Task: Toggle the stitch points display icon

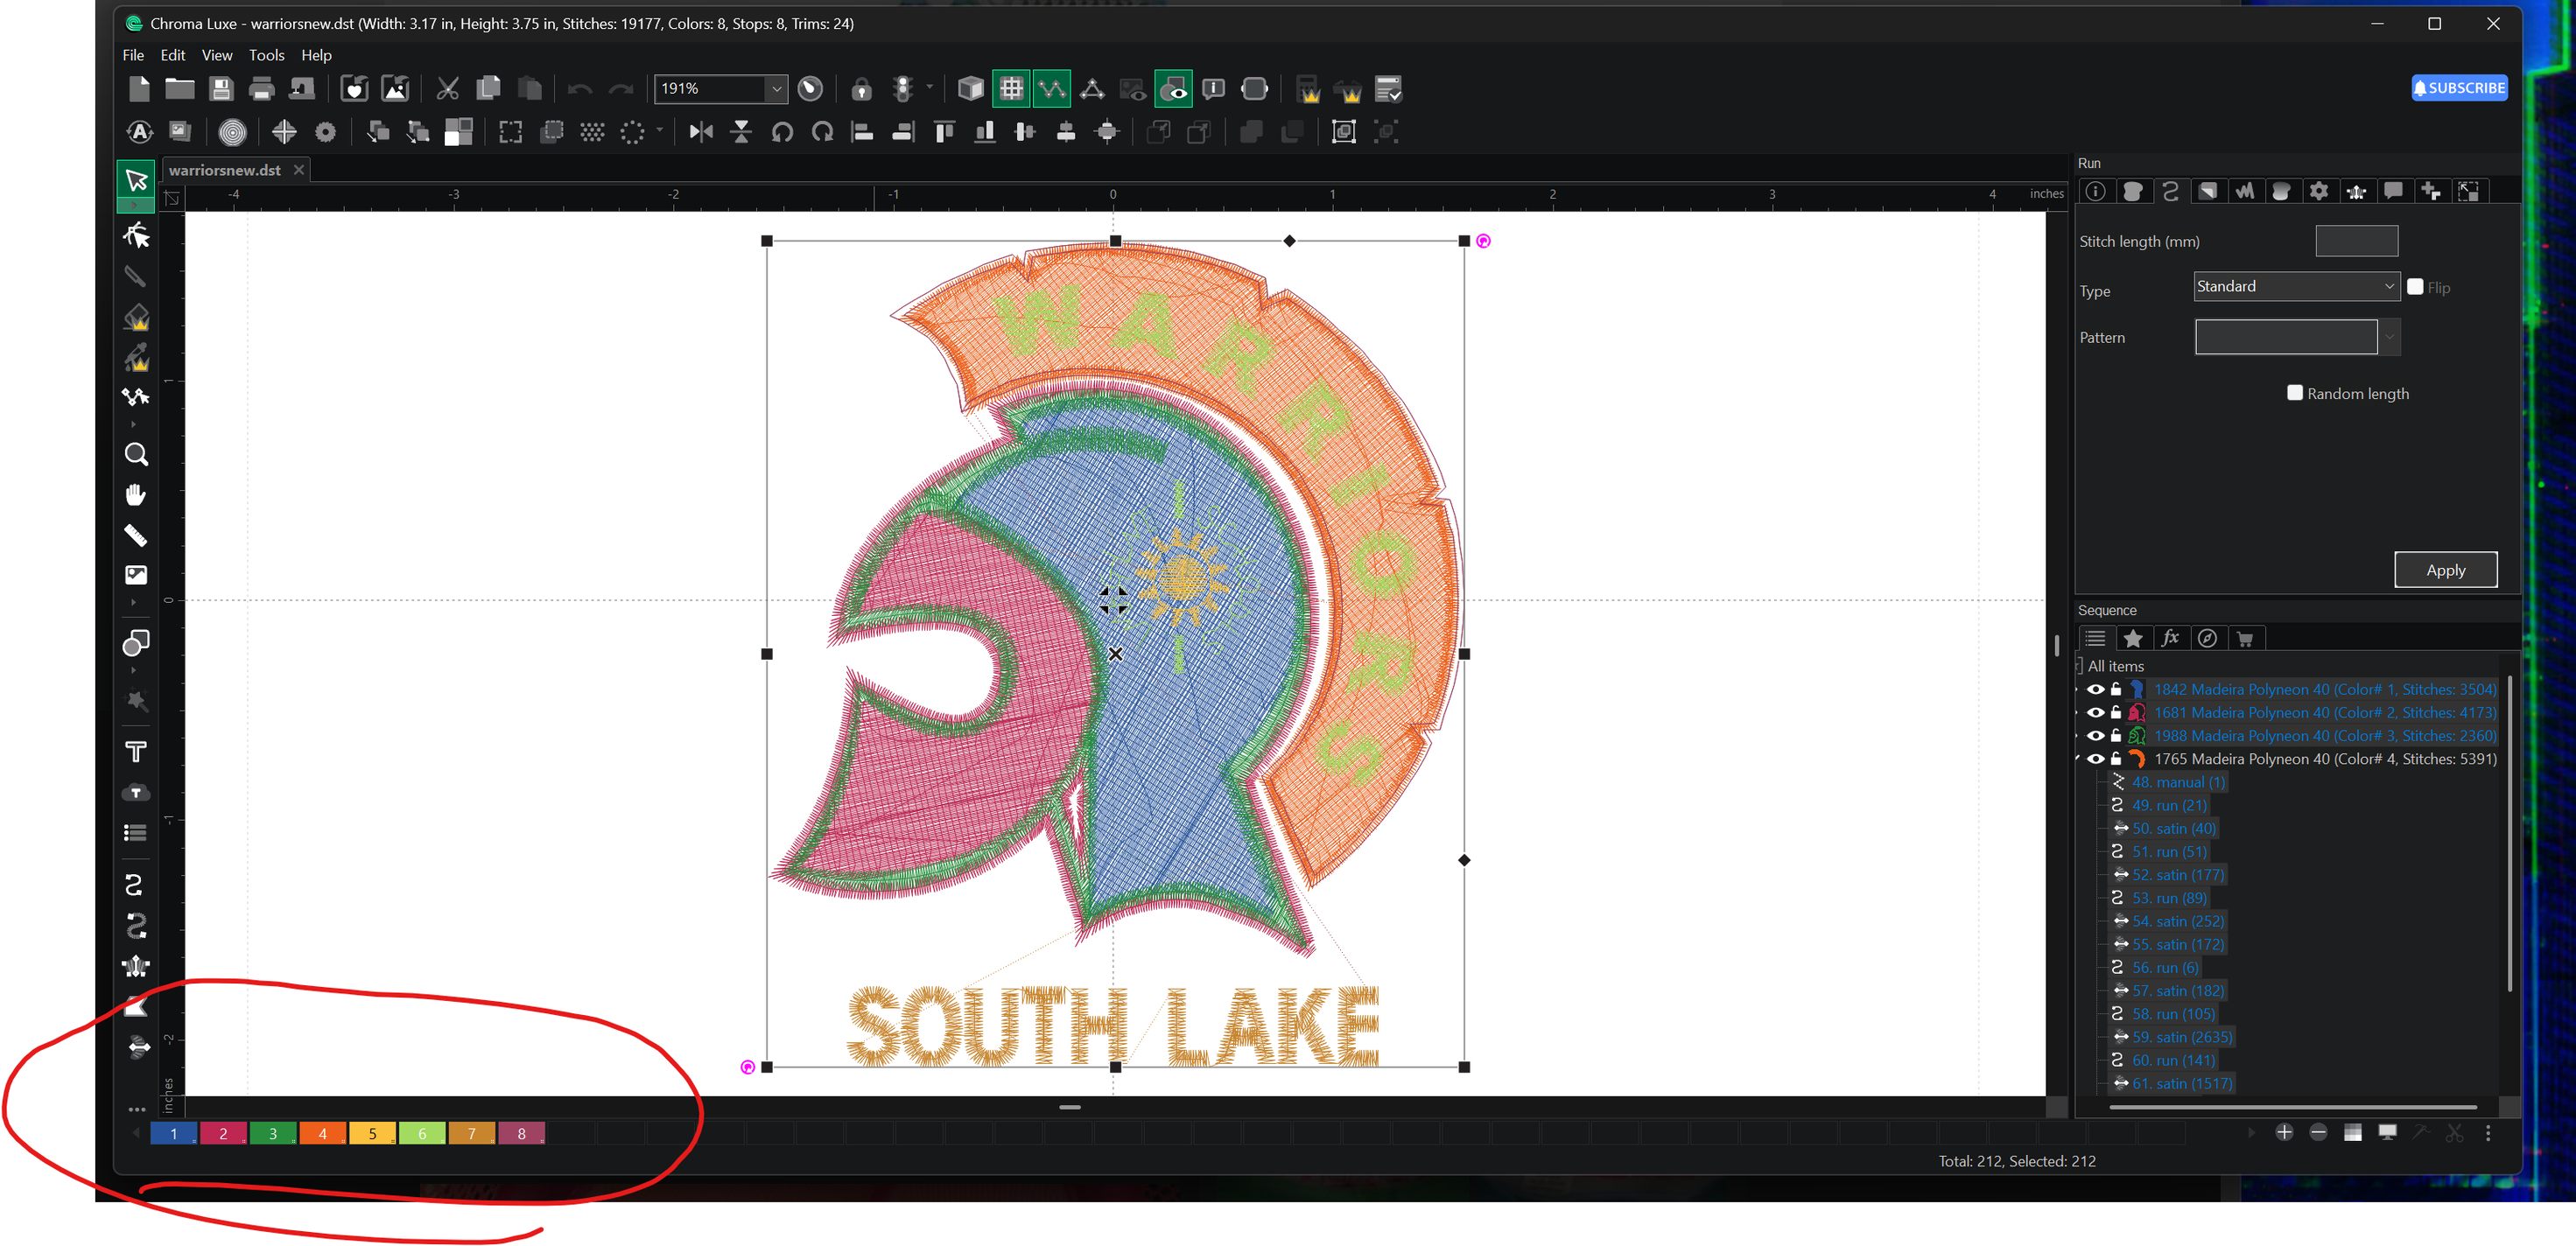Action: pyautogui.click(x=1051, y=89)
